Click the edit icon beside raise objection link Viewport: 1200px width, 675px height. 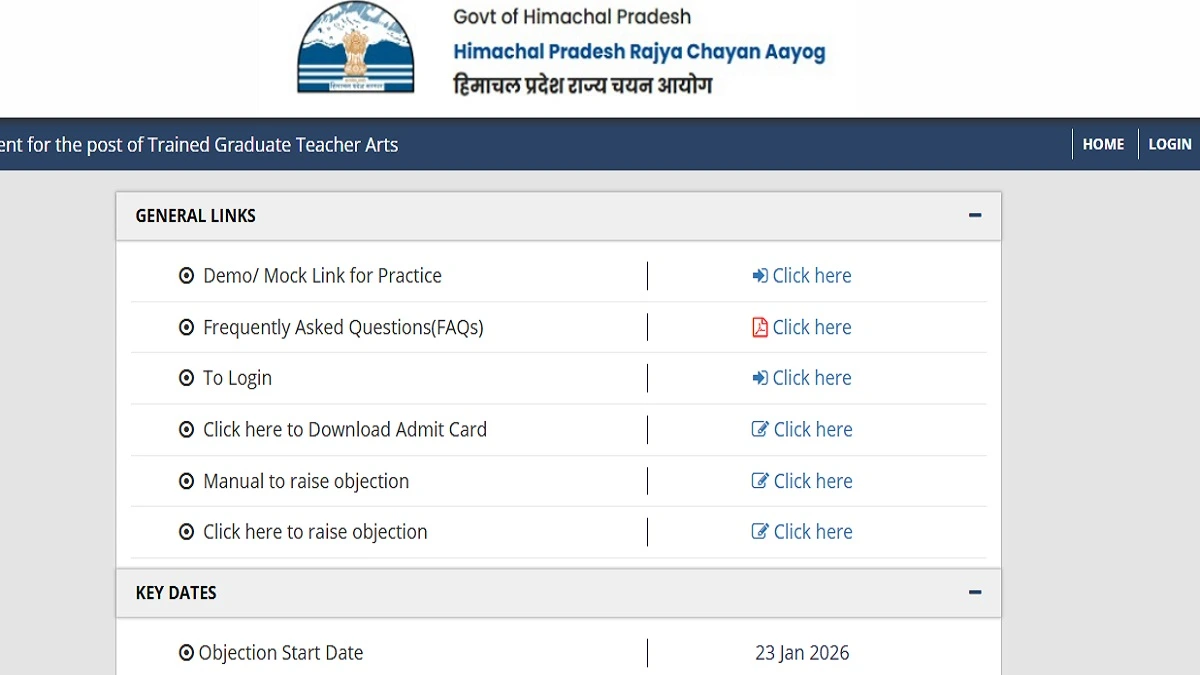pos(759,531)
